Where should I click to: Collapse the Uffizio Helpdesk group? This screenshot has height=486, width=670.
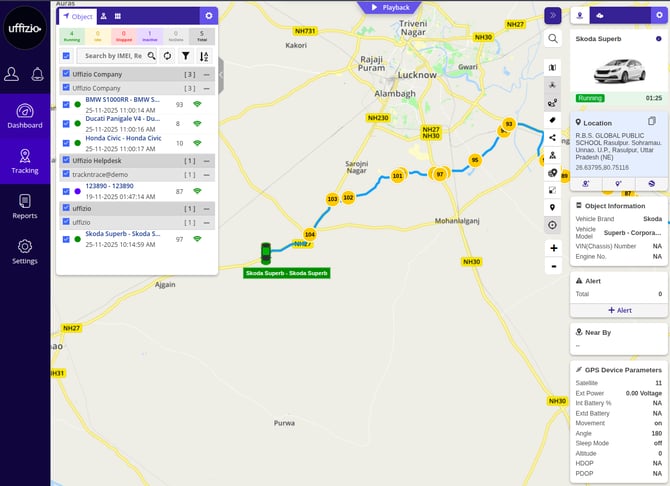[x=207, y=160]
